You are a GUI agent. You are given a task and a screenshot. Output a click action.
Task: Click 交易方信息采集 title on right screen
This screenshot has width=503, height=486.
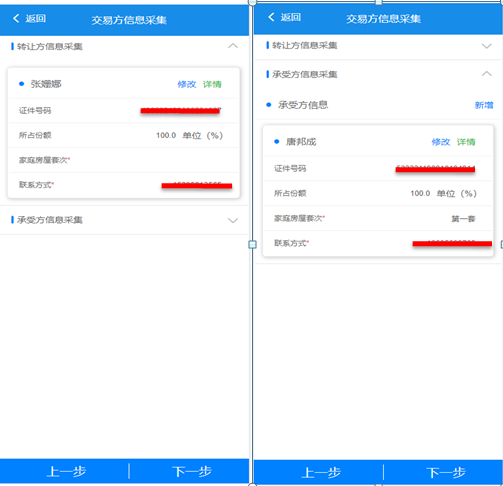point(383,19)
